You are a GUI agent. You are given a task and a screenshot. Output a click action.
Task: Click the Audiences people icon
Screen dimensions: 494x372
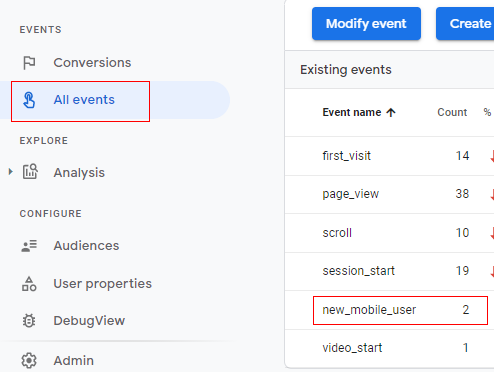click(x=29, y=246)
